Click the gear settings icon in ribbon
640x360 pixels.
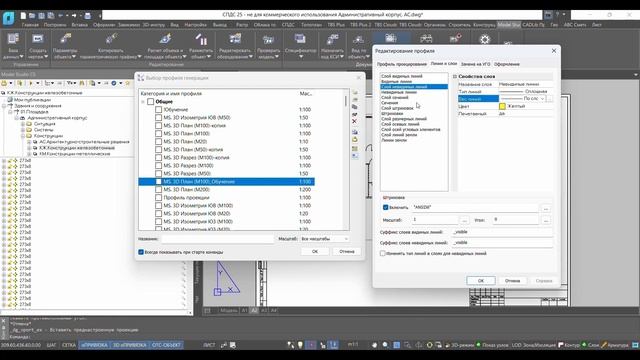pos(484,40)
